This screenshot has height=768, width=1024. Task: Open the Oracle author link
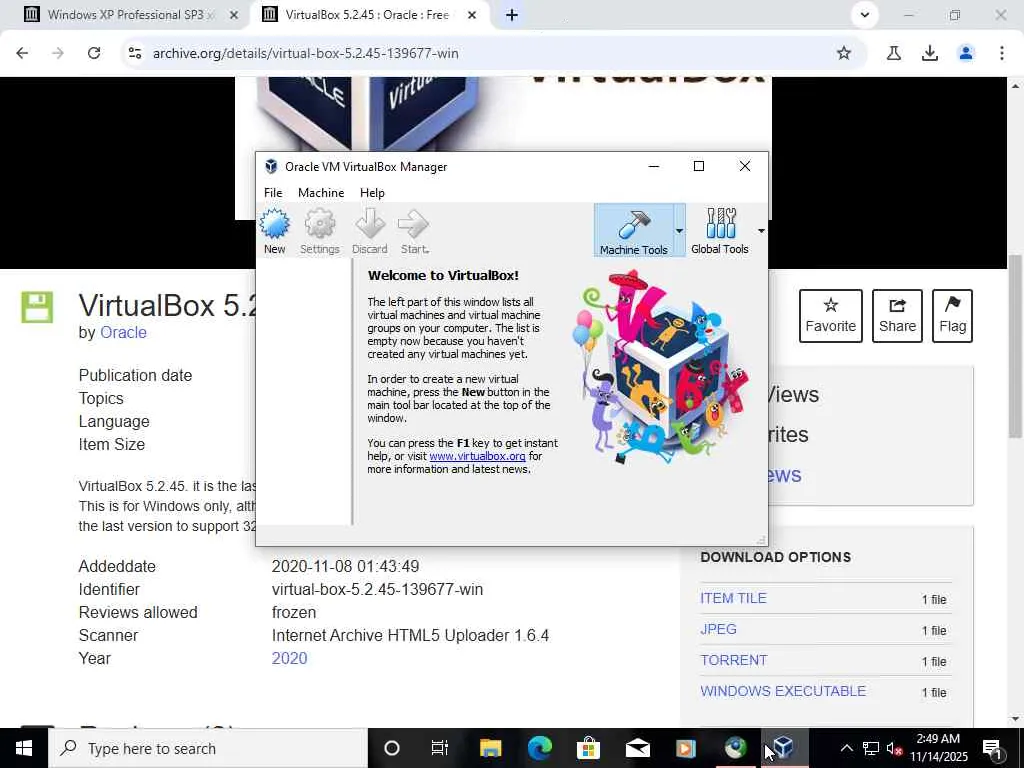pos(123,332)
